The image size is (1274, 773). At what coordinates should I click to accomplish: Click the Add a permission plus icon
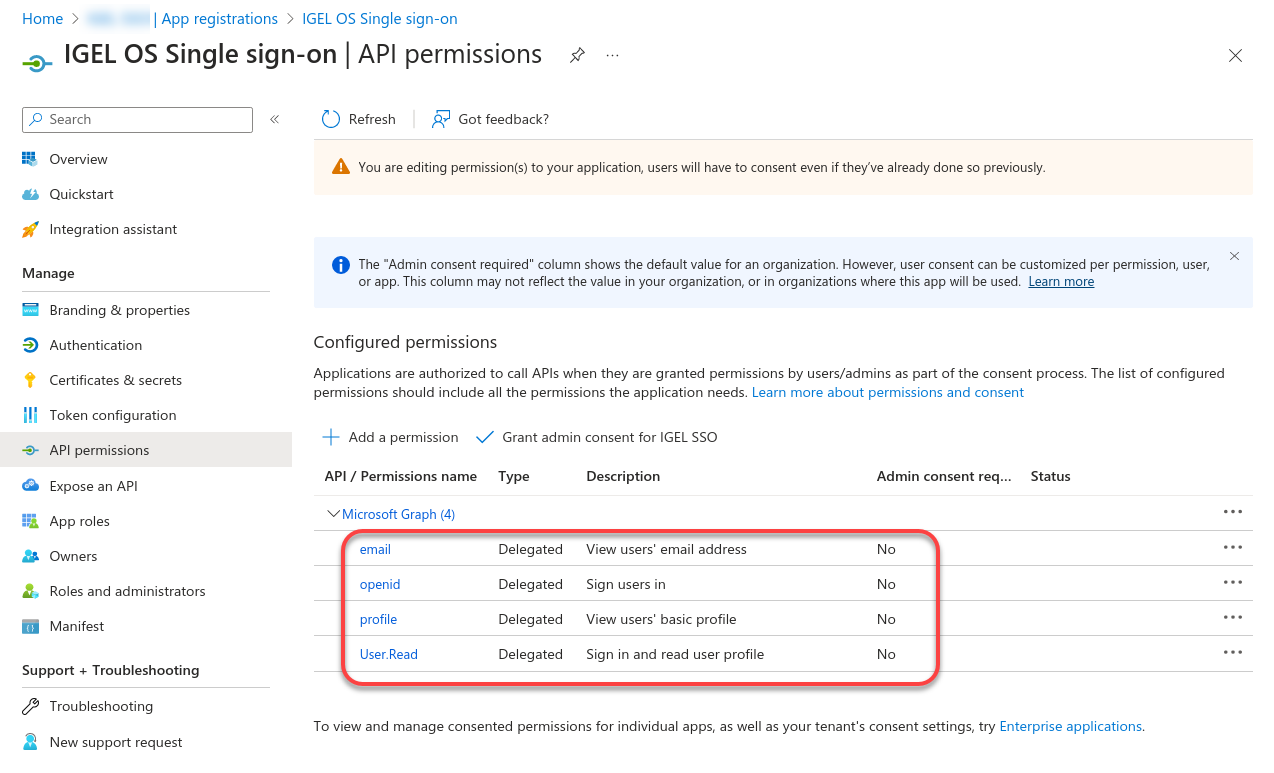[x=331, y=437]
